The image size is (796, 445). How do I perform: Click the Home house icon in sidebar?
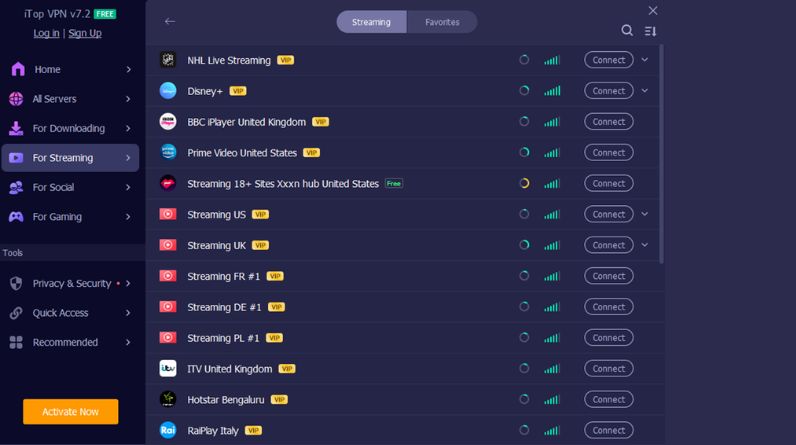click(18, 69)
